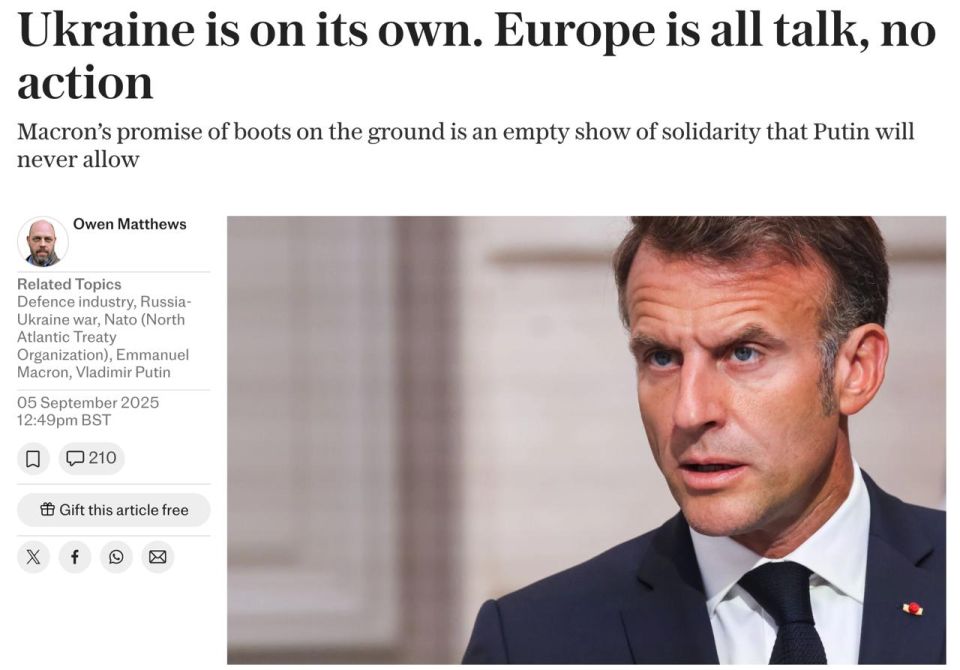Bookmark this article using the save icon

(x=34, y=458)
